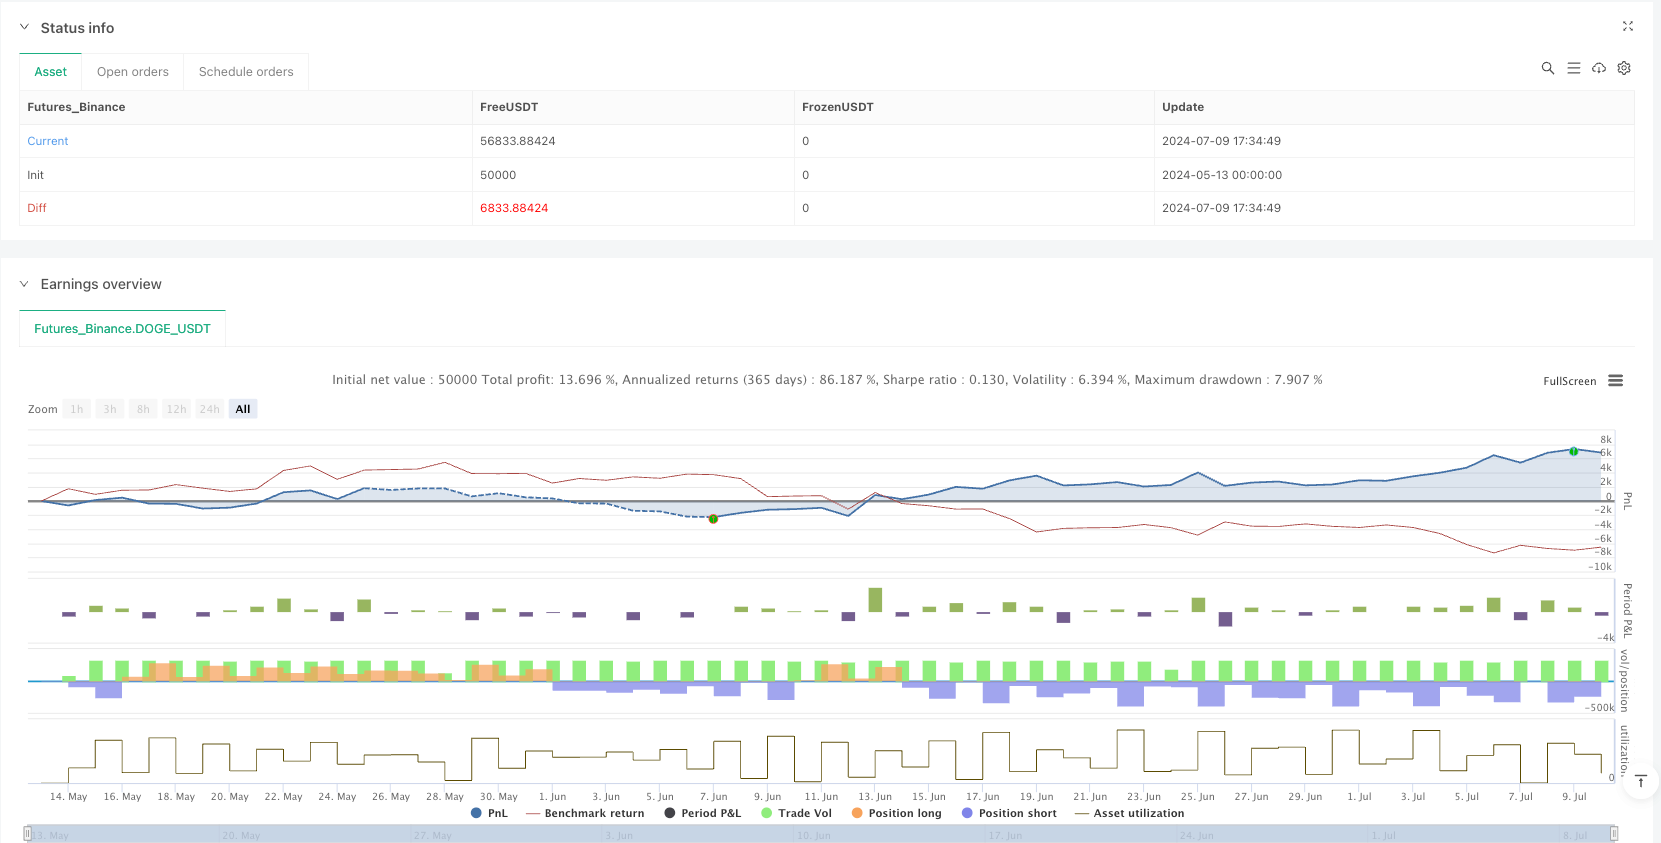Toggle PnL series in chart legend
This screenshot has height=843, width=1661.
(x=489, y=813)
